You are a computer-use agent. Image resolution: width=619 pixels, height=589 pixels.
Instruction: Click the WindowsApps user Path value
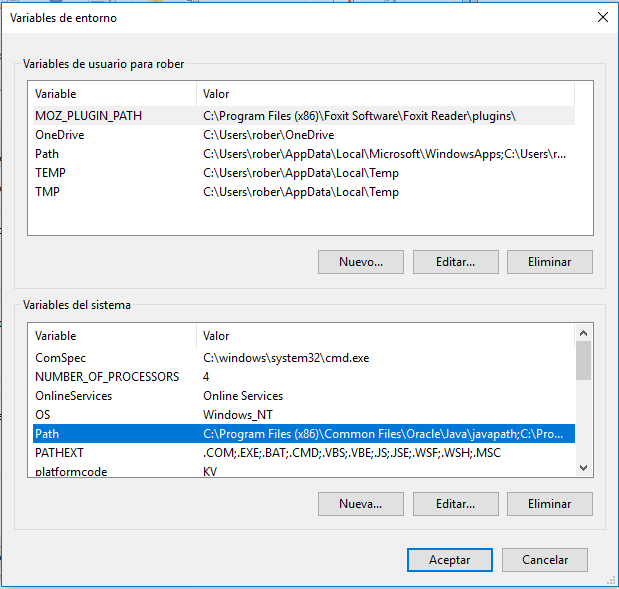click(x=385, y=154)
